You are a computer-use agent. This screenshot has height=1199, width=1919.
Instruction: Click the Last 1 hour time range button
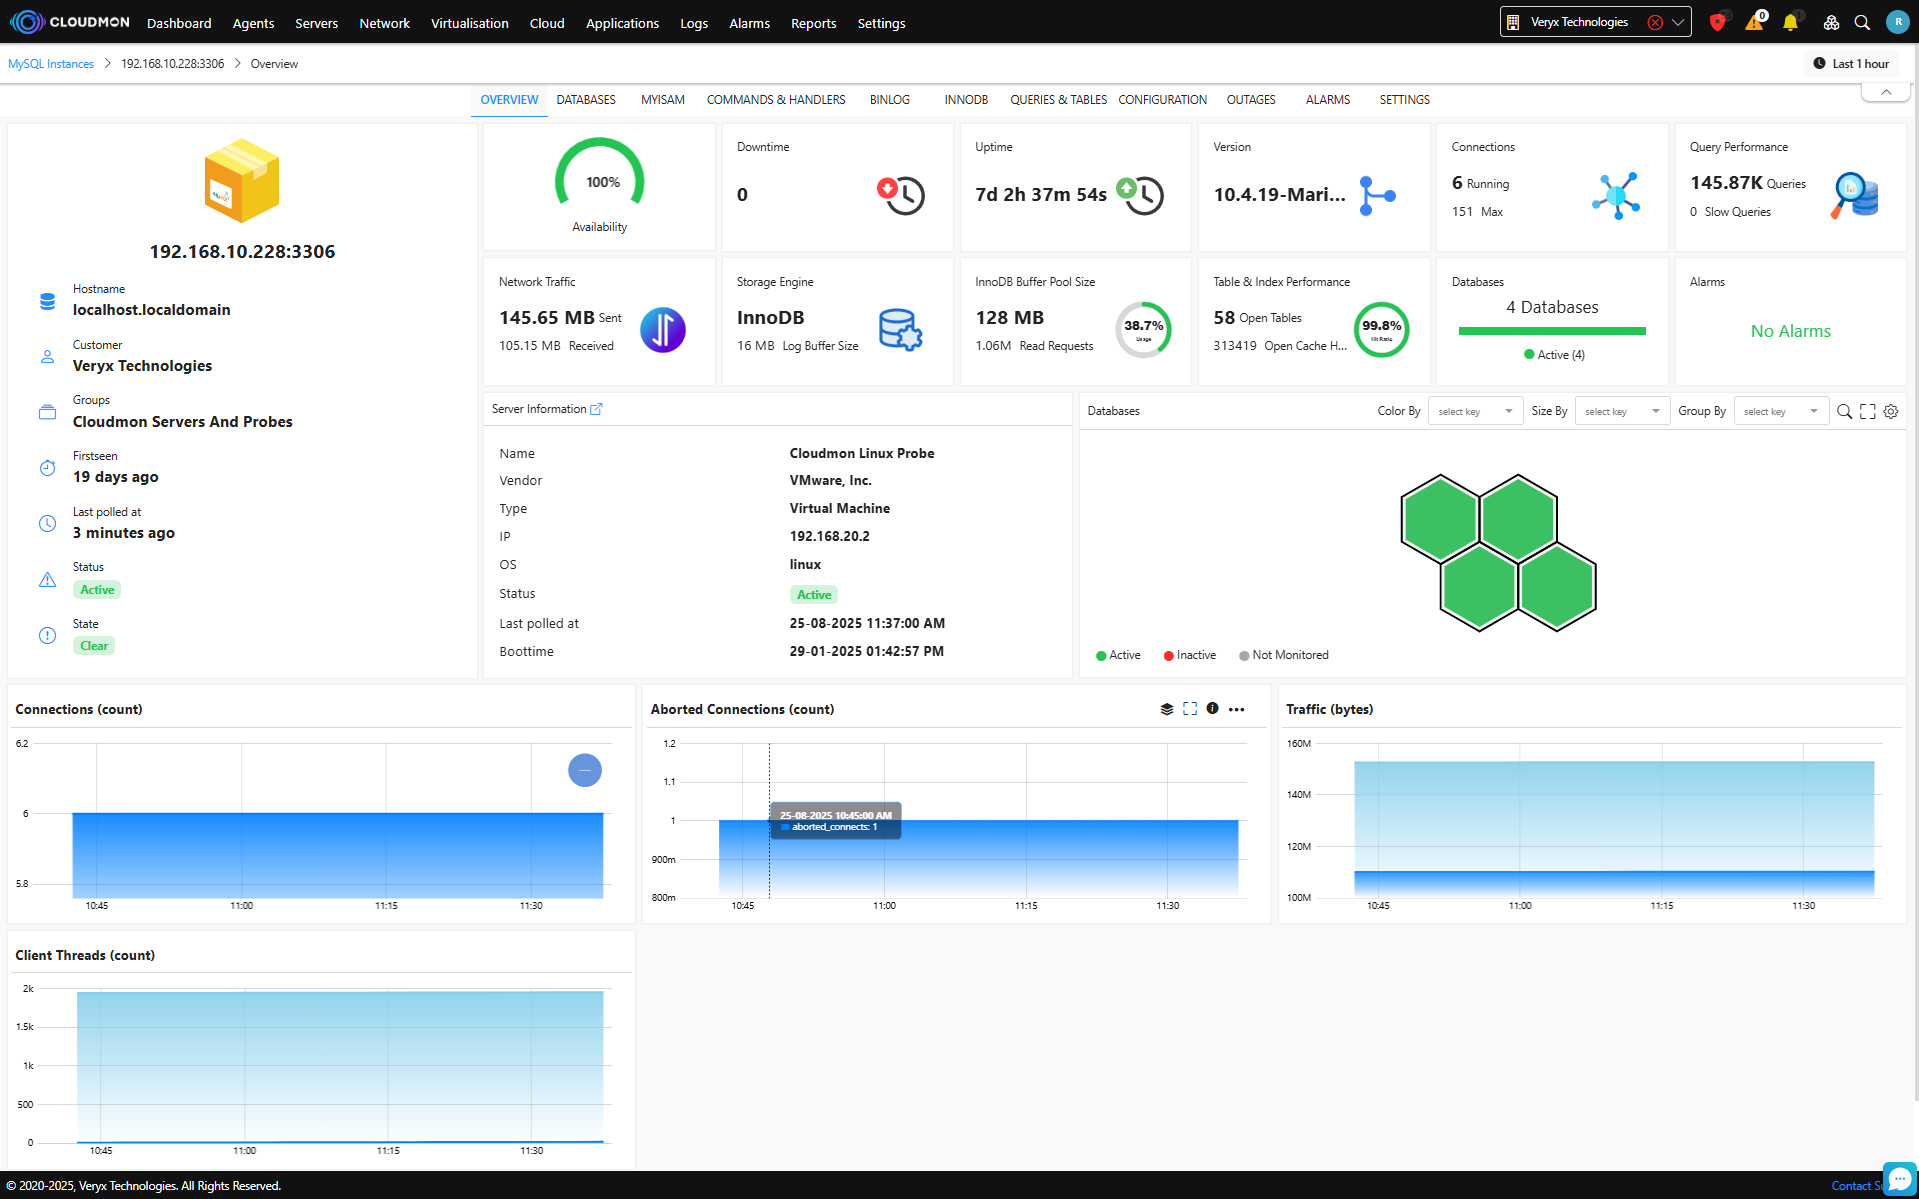(x=1851, y=64)
